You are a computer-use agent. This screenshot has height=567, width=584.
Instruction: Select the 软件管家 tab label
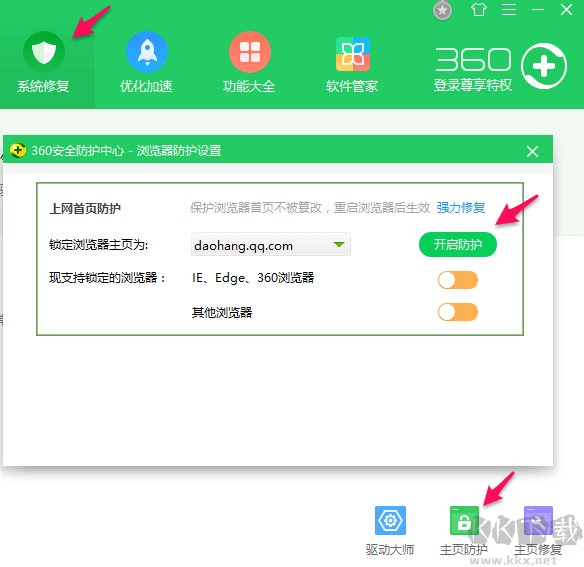pyautogui.click(x=352, y=86)
